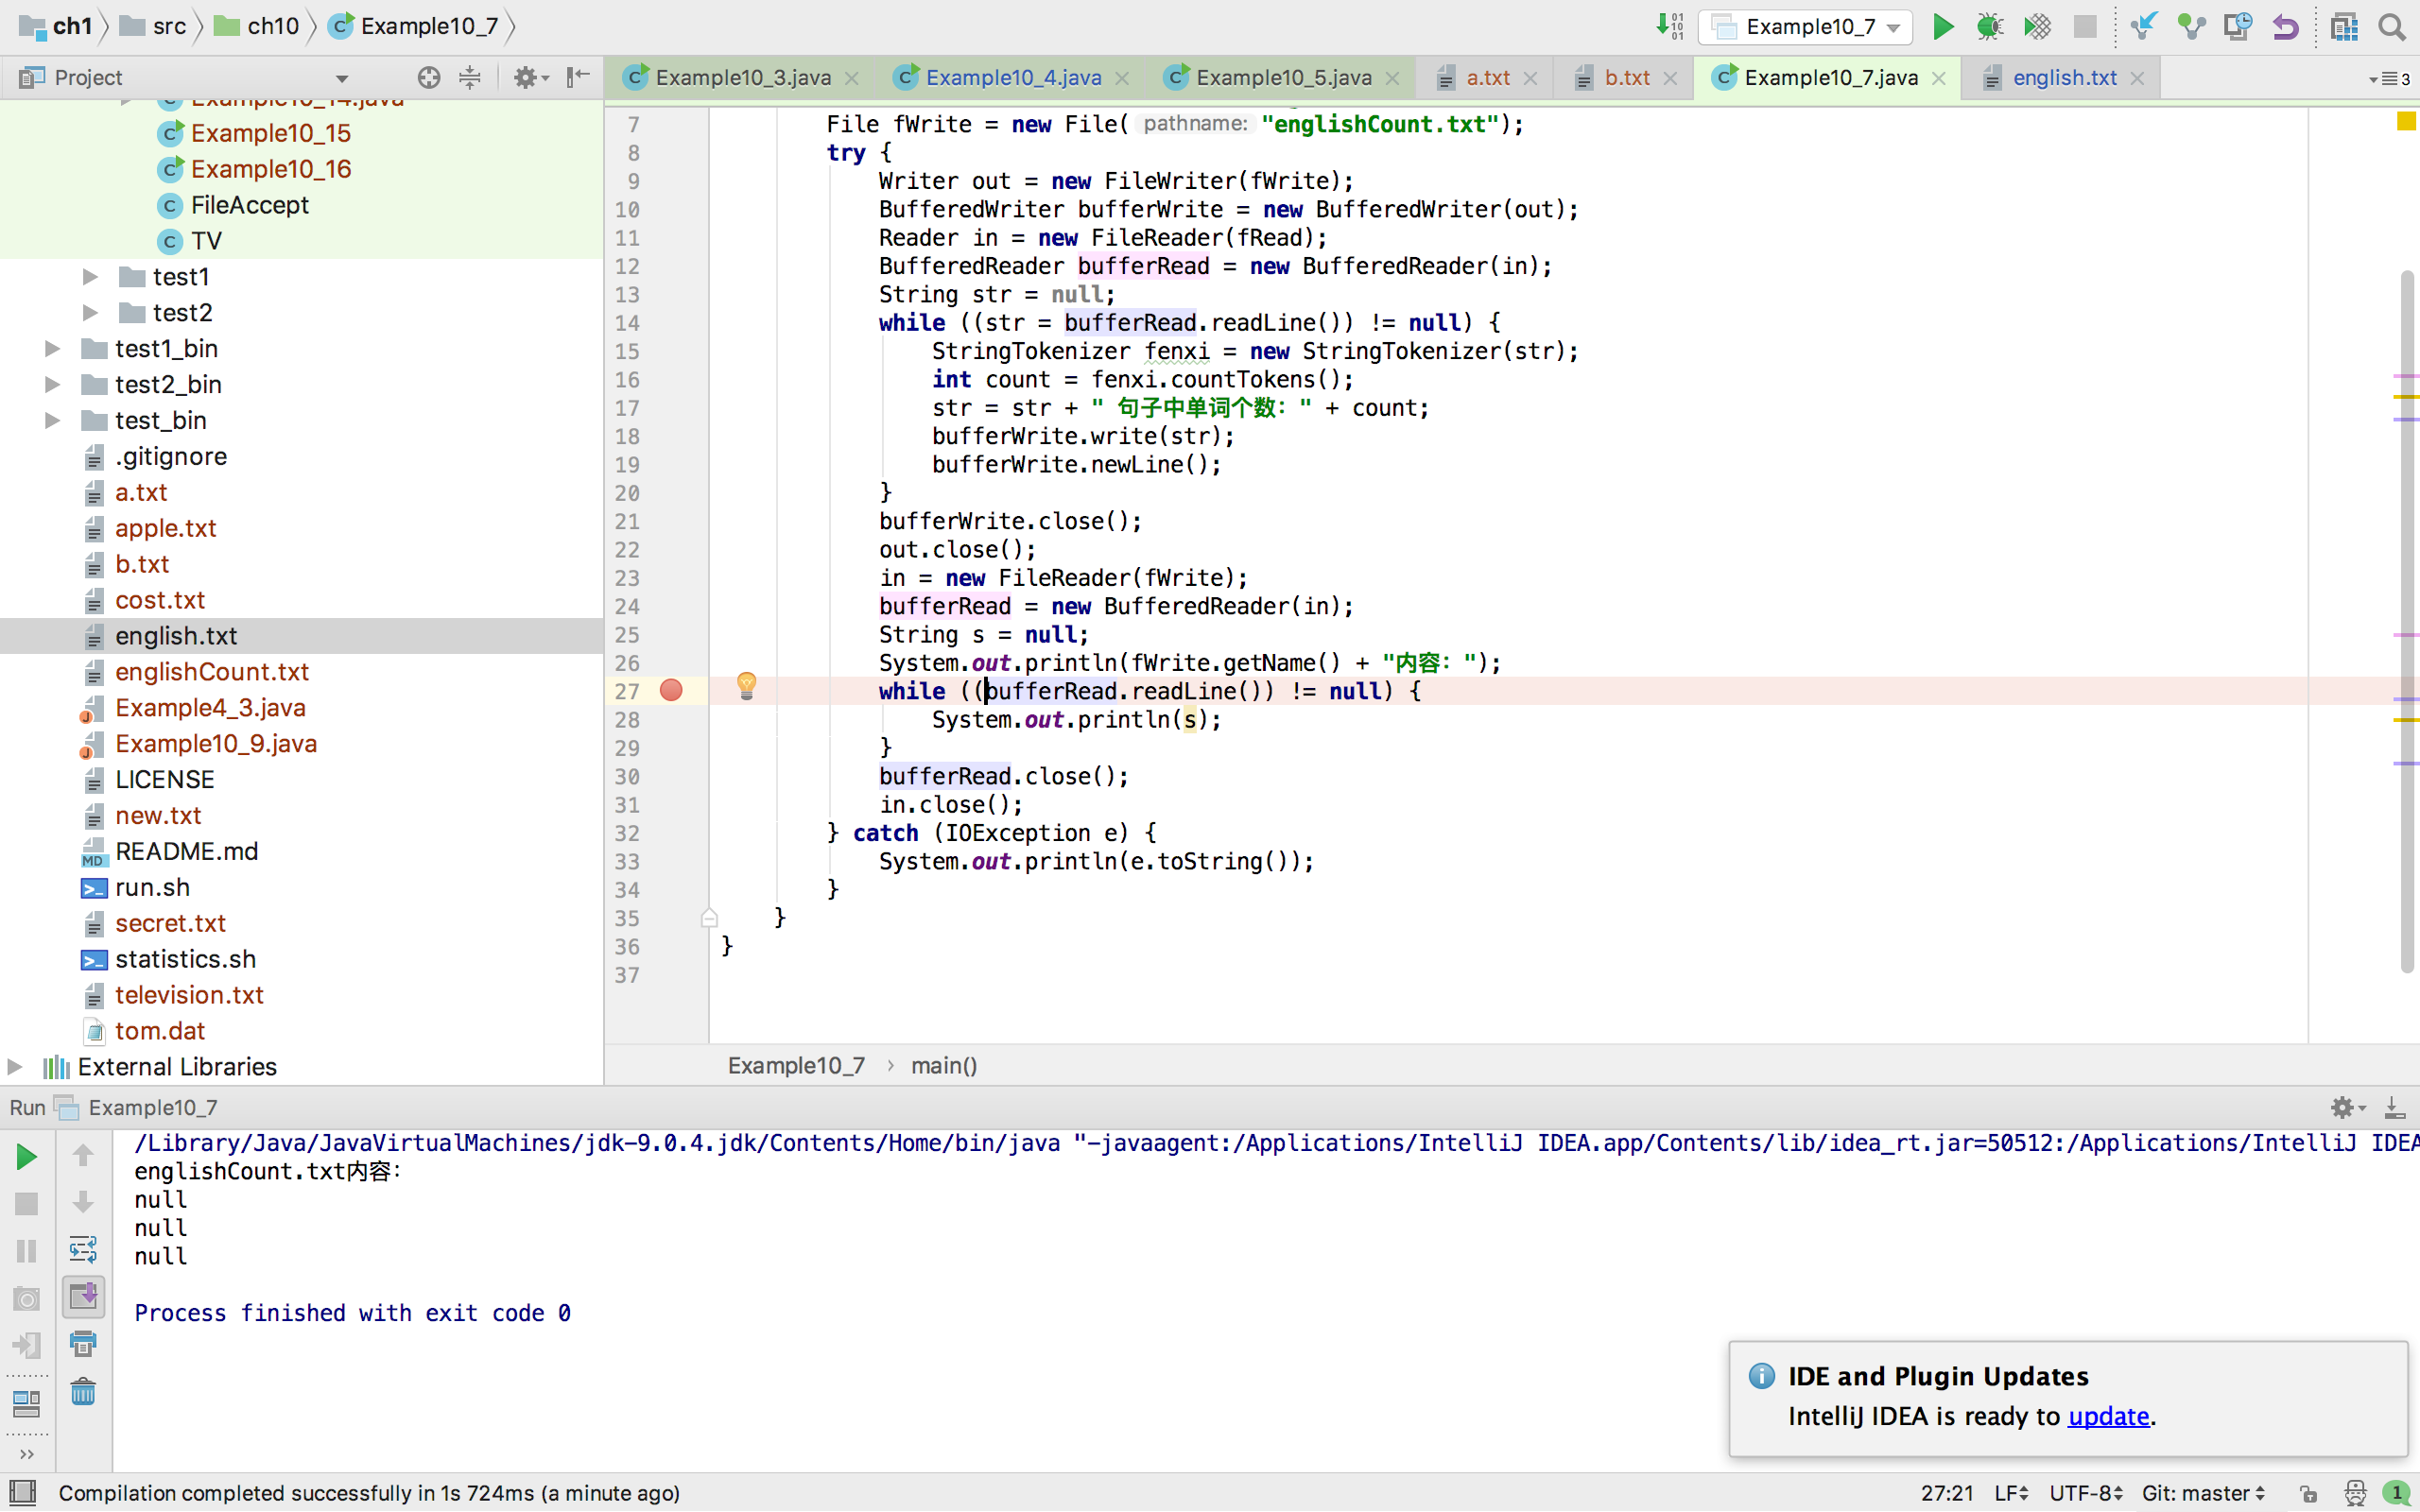The width and height of the screenshot is (2420, 1512).
Task: Toggle breakpoint on line 27
Action: (x=671, y=690)
